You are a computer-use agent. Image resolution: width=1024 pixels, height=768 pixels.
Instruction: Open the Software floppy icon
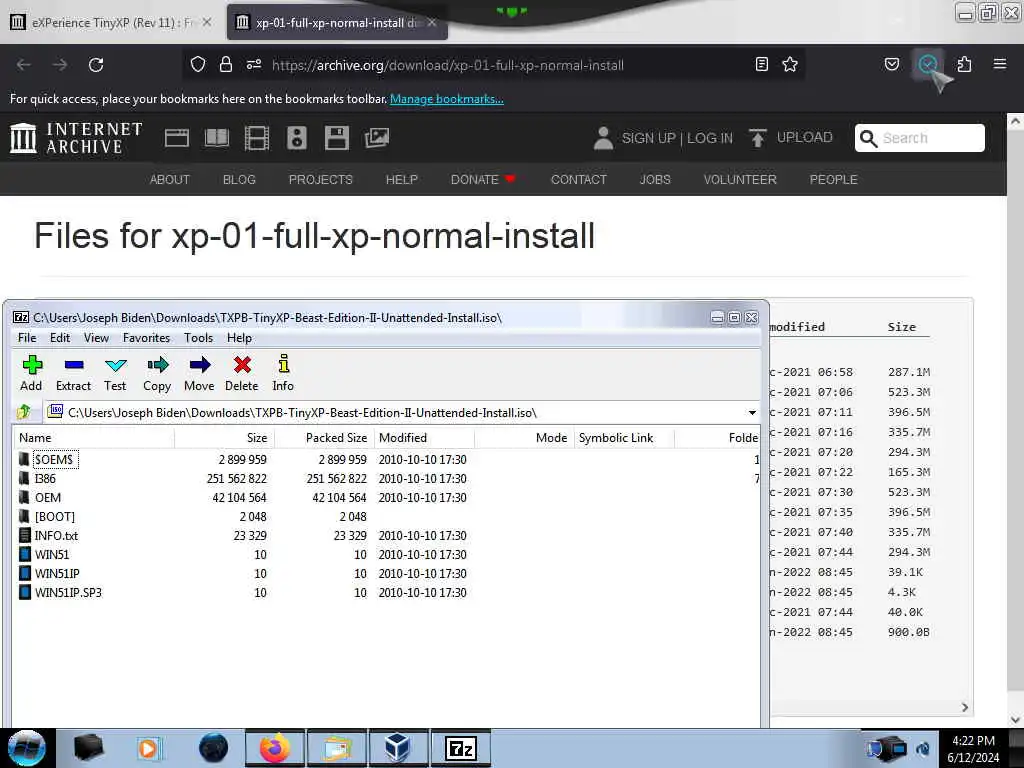336,138
